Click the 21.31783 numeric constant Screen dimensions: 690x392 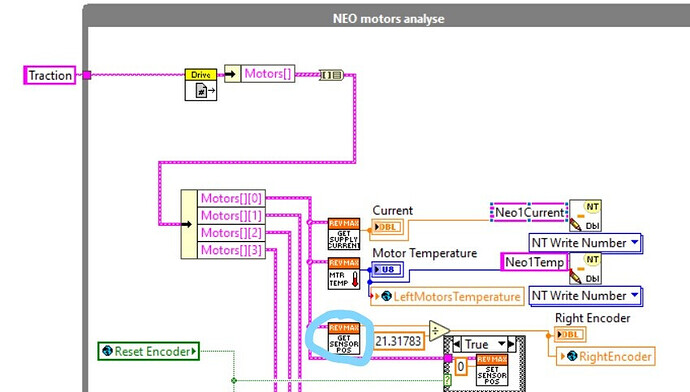398,341
